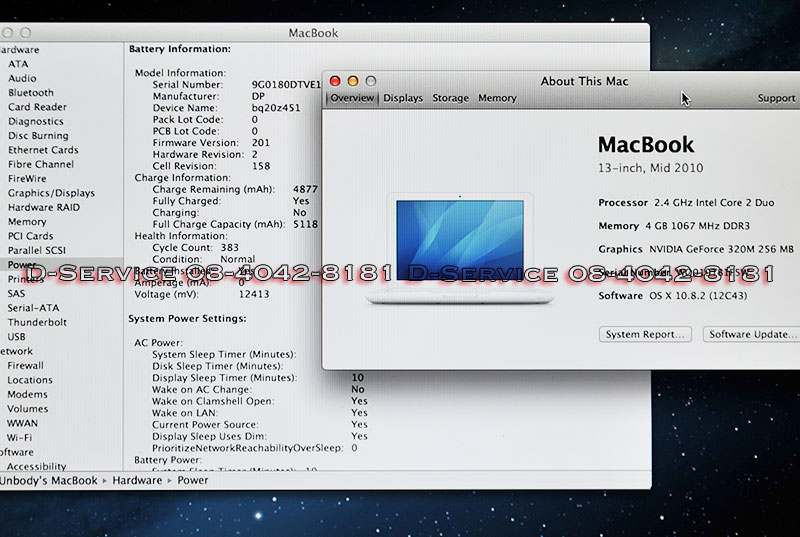The width and height of the screenshot is (800, 537).
Task: Select the Overview tab
Action: coord(352,98)
